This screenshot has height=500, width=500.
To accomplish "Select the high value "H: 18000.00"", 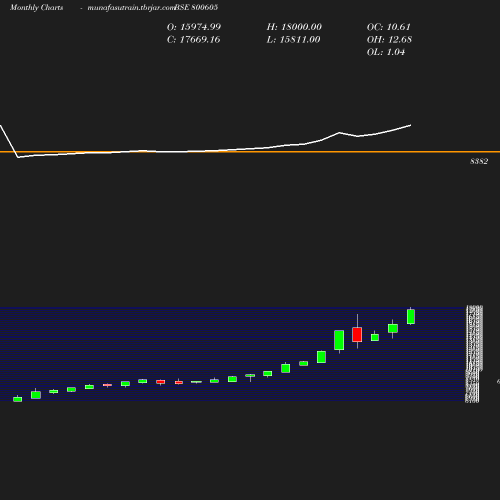I will [x=294, y=27].
